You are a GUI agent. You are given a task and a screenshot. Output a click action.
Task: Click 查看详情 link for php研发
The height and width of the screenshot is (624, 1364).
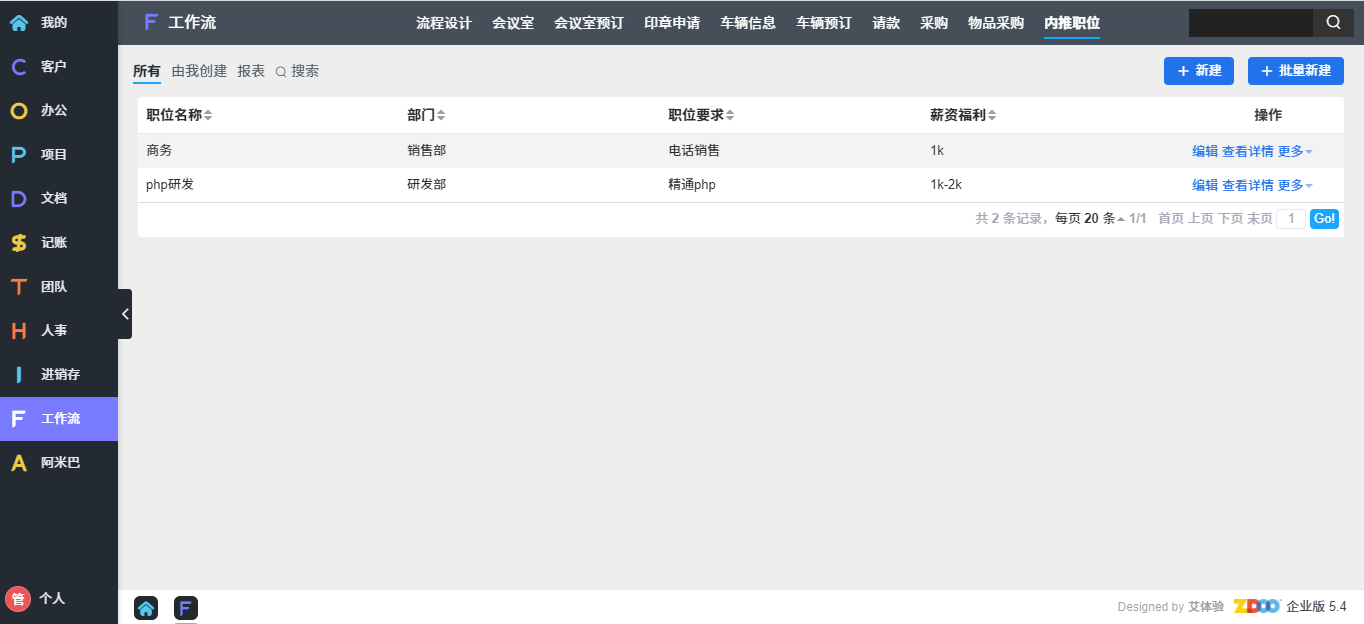[1247, 185]
